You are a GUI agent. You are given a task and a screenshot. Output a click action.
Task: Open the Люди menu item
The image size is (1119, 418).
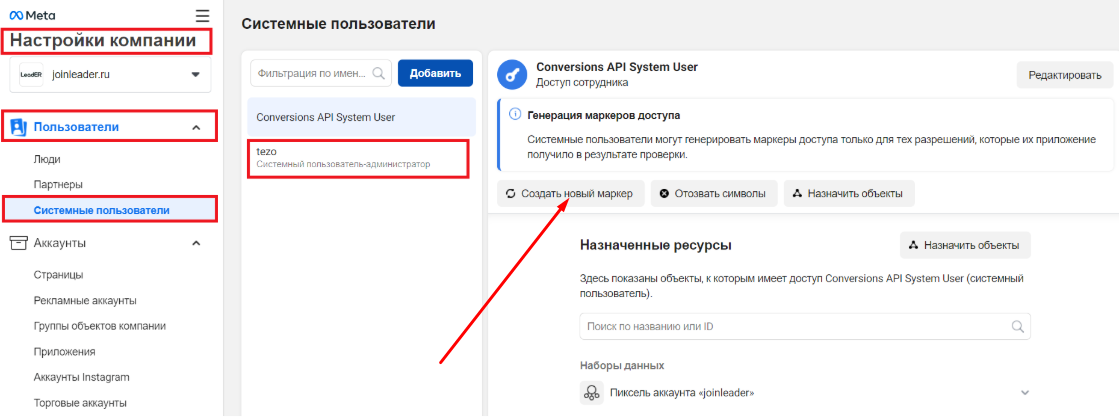point(46,158)
